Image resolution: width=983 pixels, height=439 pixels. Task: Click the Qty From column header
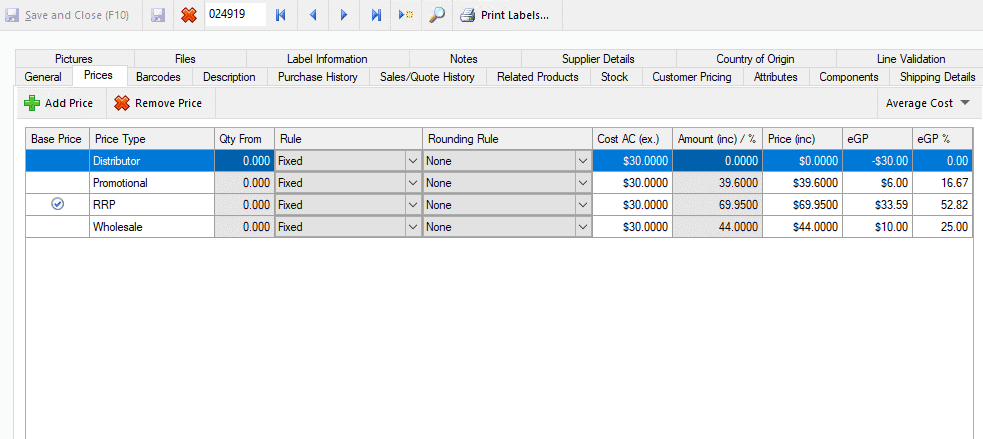244,139
